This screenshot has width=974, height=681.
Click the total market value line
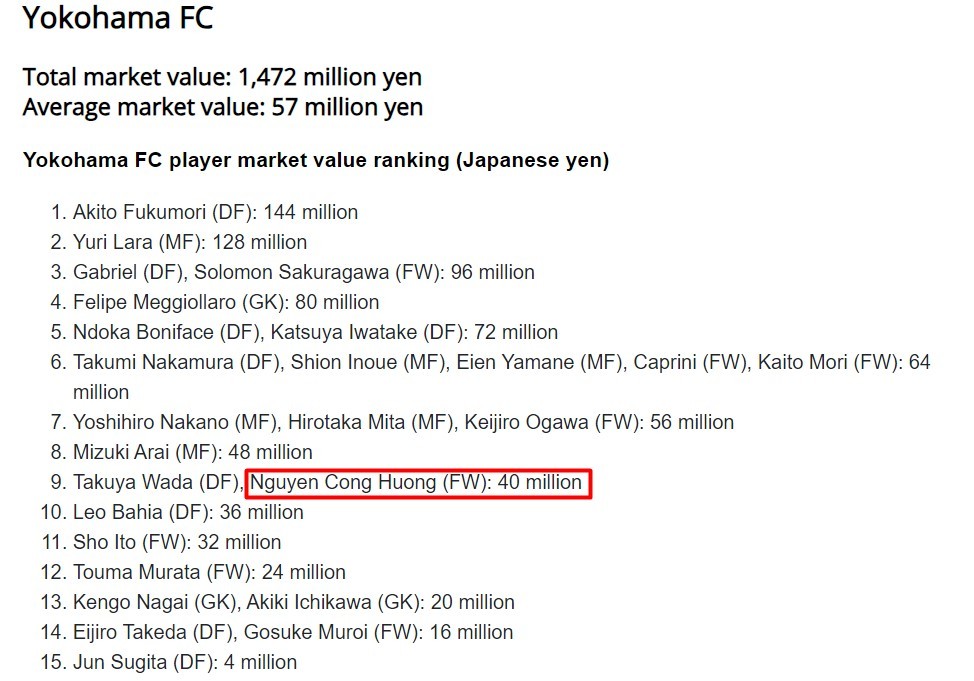coord(222,77)
